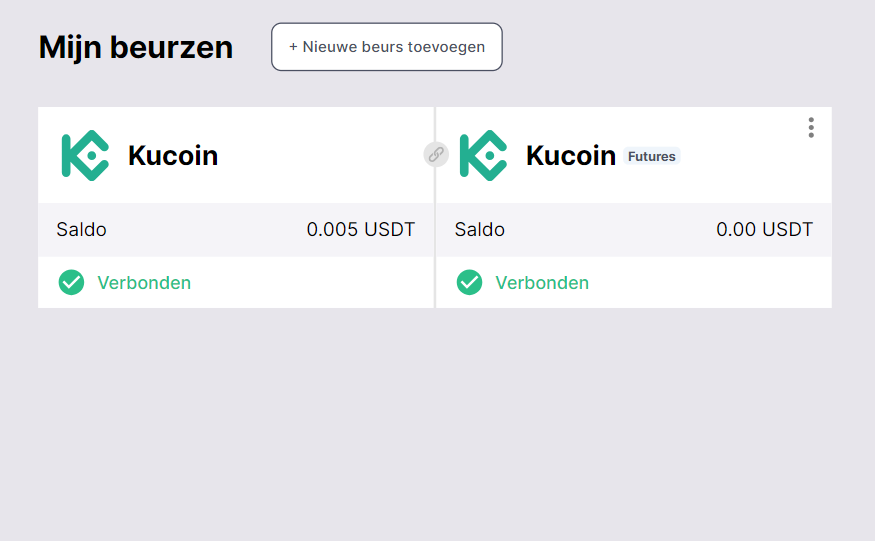Click the Saldo label on Kucoin spot card
875x541 pixels.
81,230
